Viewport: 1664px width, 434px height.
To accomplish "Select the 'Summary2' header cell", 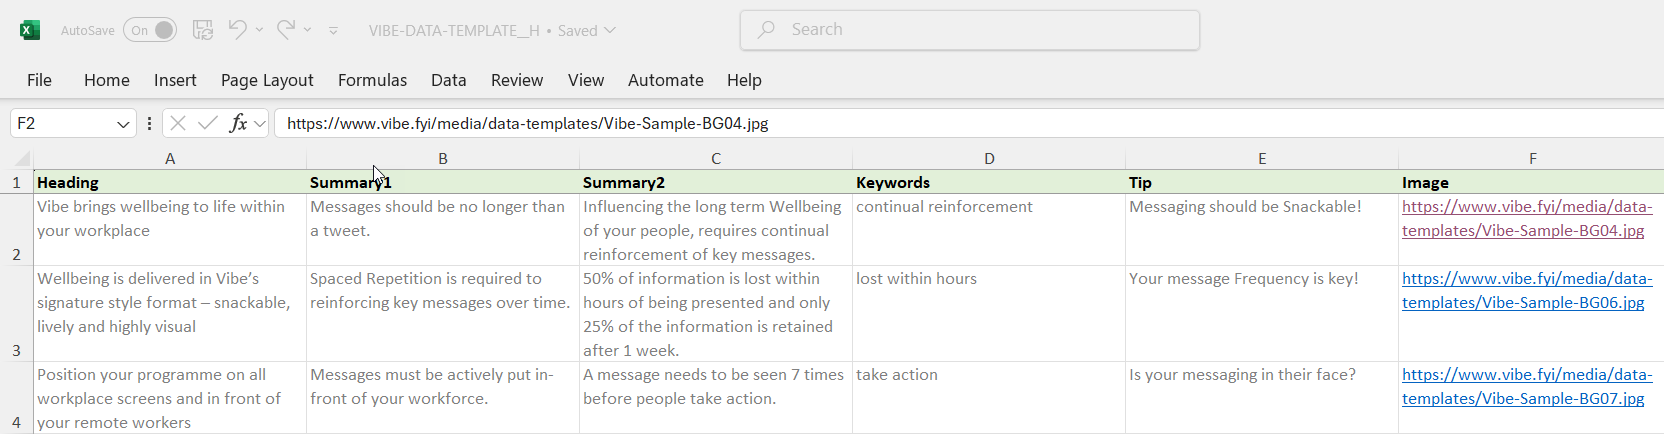I will 716,182.
